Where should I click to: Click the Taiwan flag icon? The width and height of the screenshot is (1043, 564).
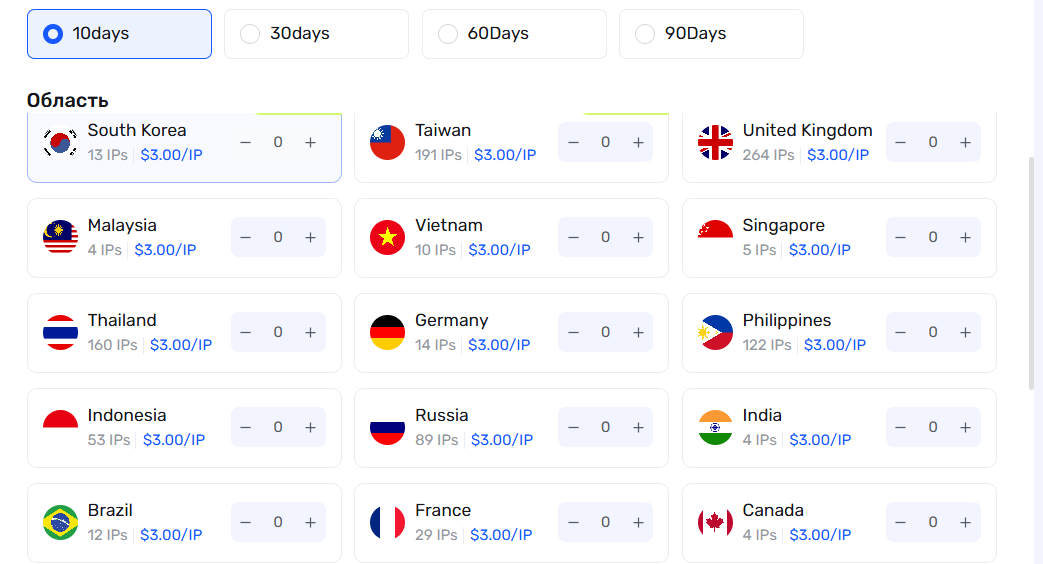[x=387, y=142]
